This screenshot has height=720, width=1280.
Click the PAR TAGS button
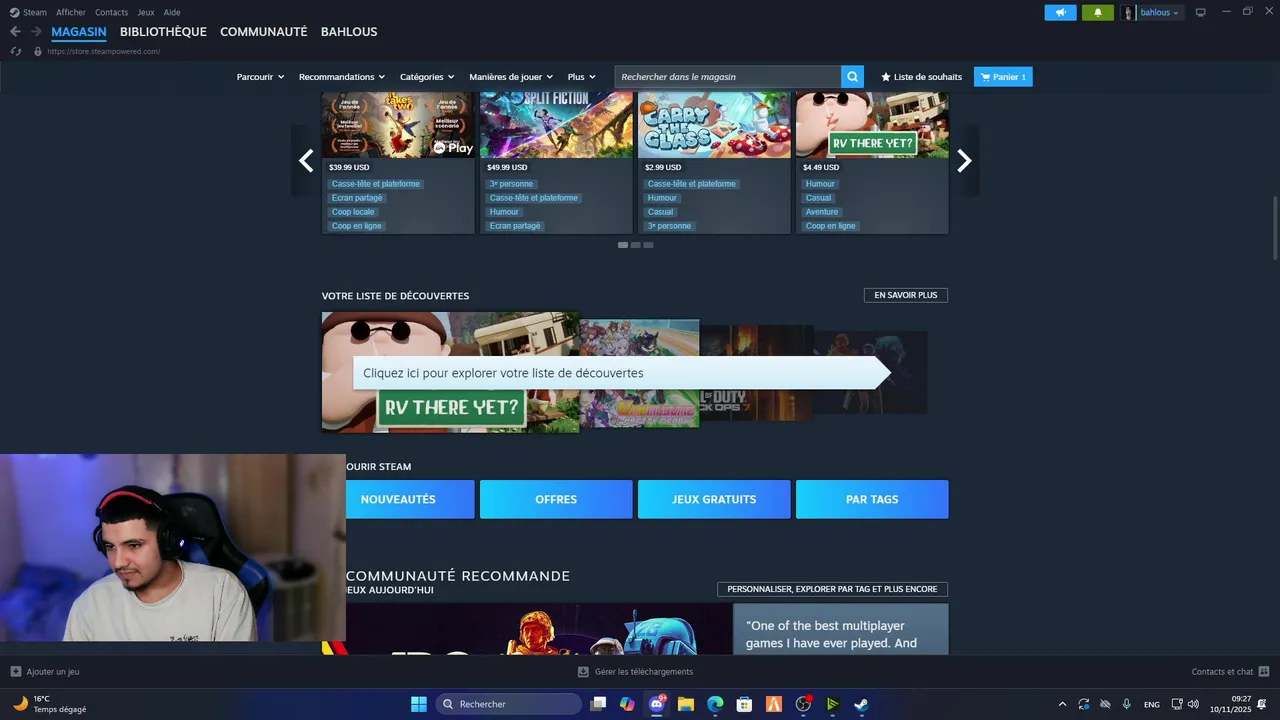[x=872, y=499]
